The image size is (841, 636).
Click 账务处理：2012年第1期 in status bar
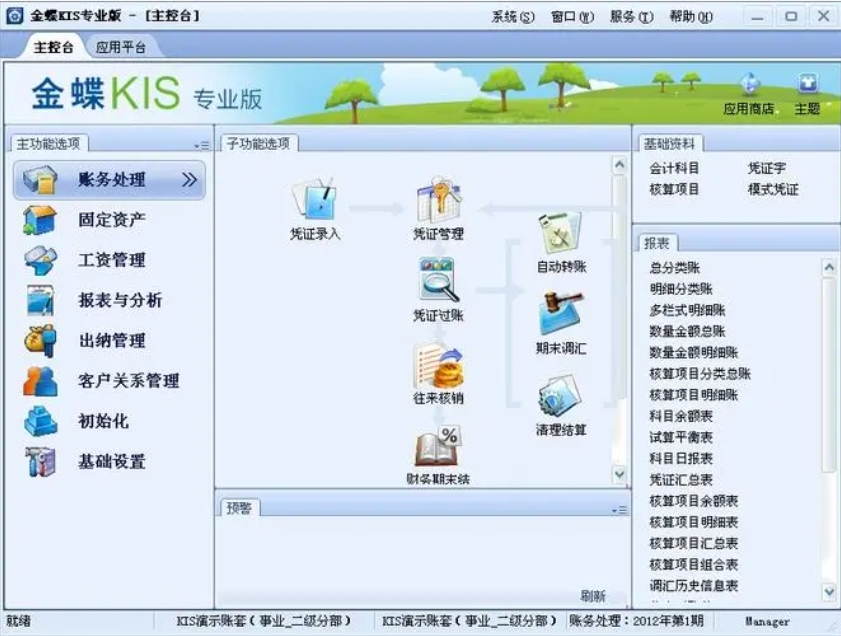coord(637,622)
